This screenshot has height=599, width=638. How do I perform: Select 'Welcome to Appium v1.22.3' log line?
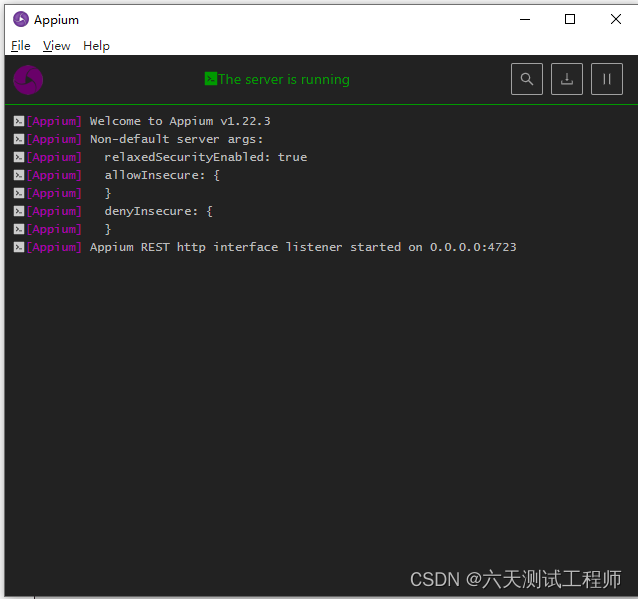click(180, 121)
